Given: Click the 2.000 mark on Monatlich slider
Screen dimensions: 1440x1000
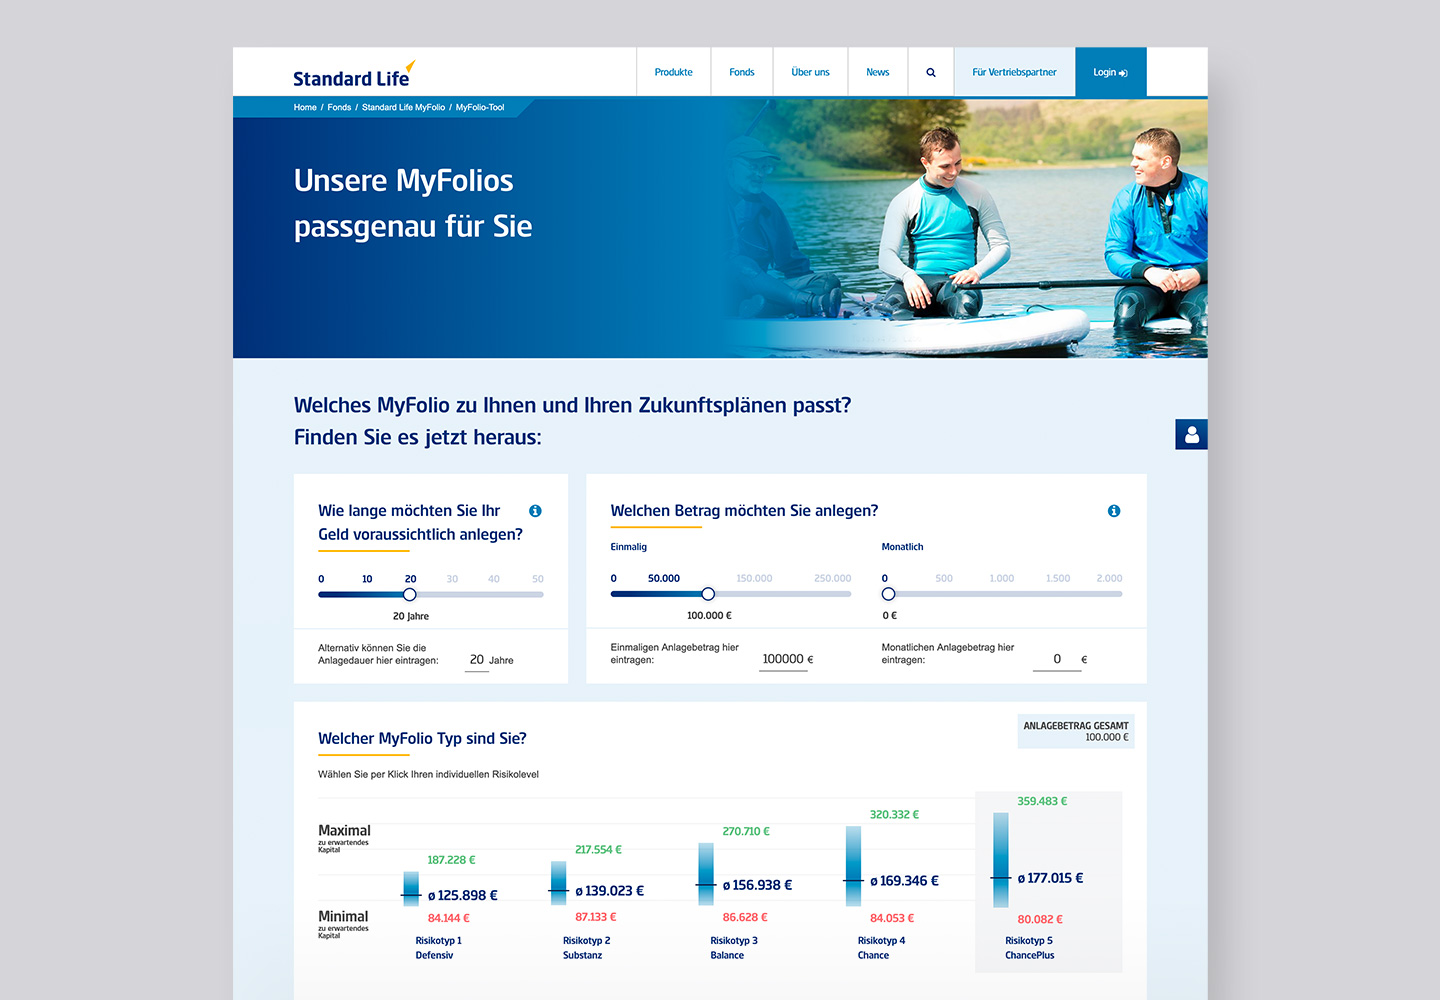Looking at the screenshot, I should tap(1109, 579).
